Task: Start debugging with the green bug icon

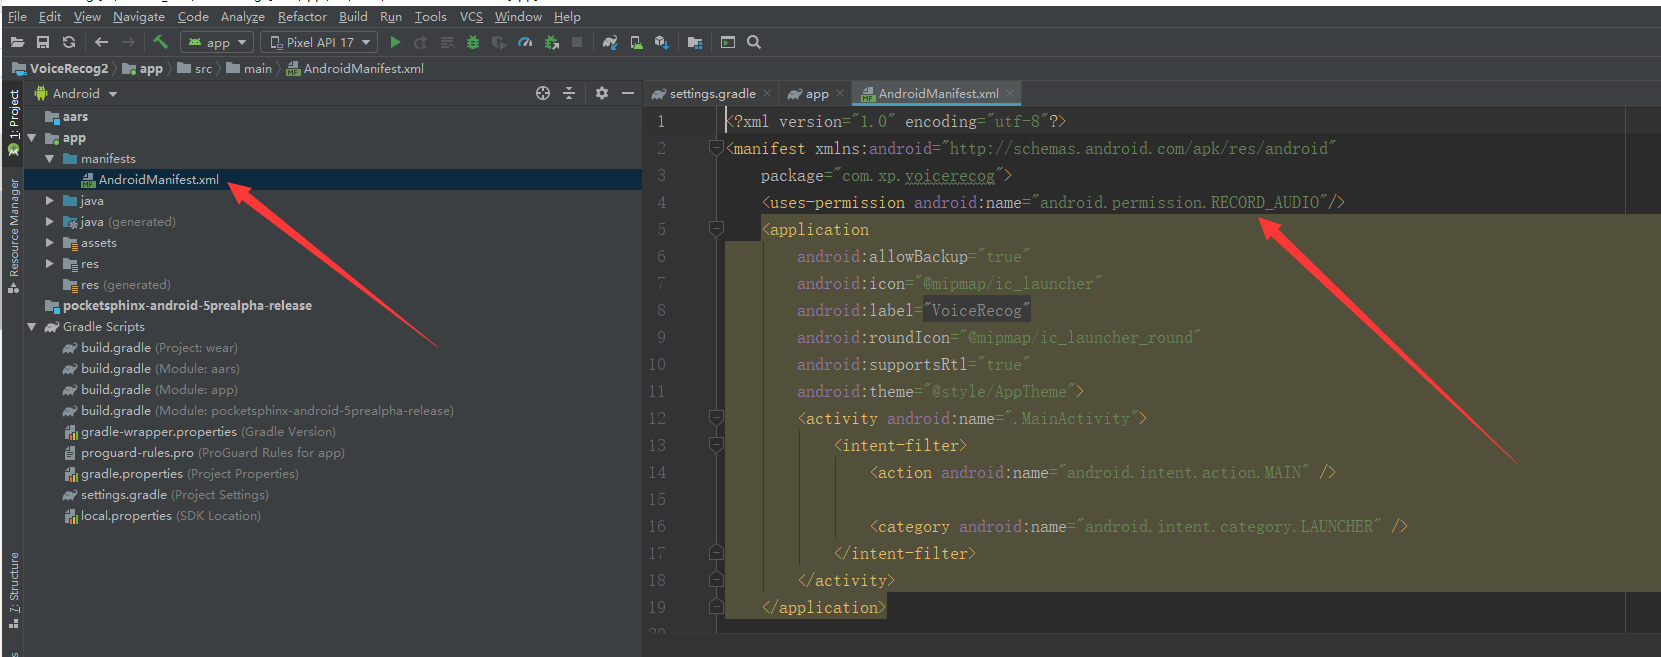Action: point(473,42)
